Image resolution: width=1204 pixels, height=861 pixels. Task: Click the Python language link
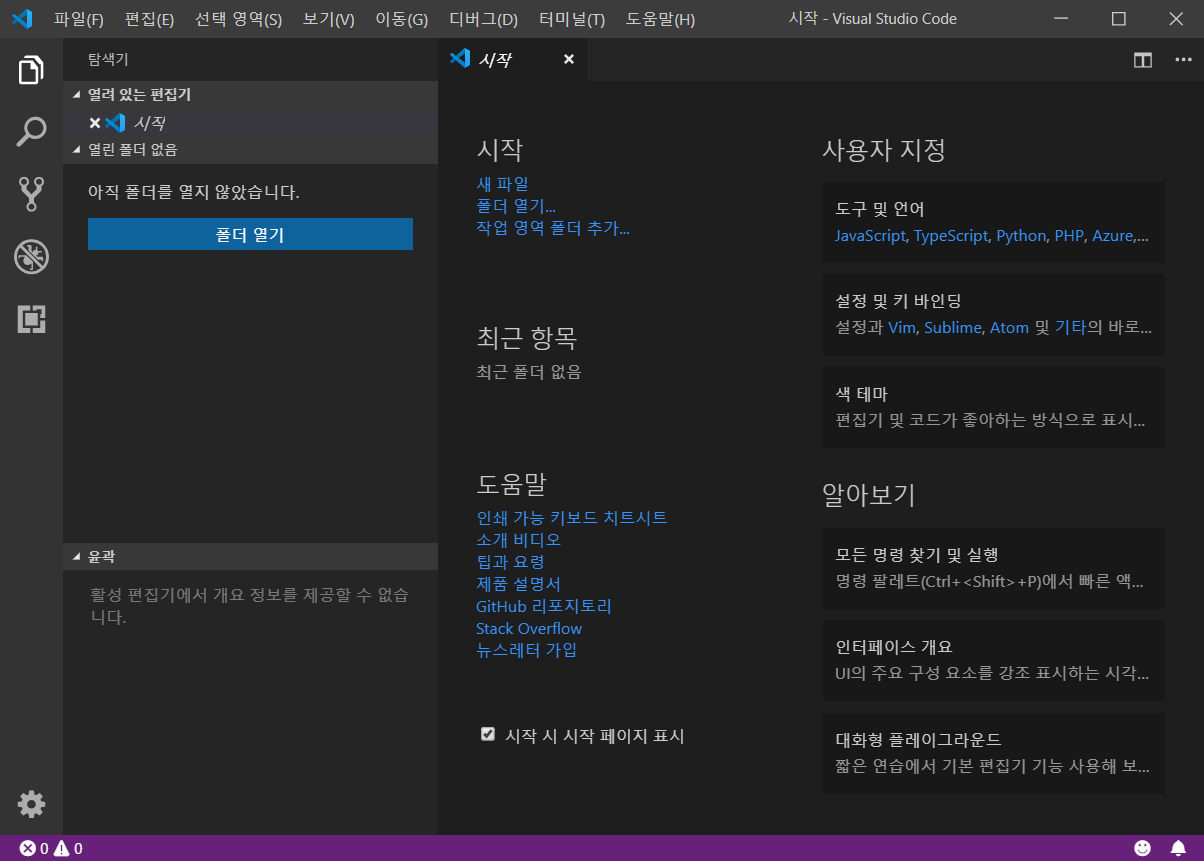pyautogui.click(x=1021, y=236)
